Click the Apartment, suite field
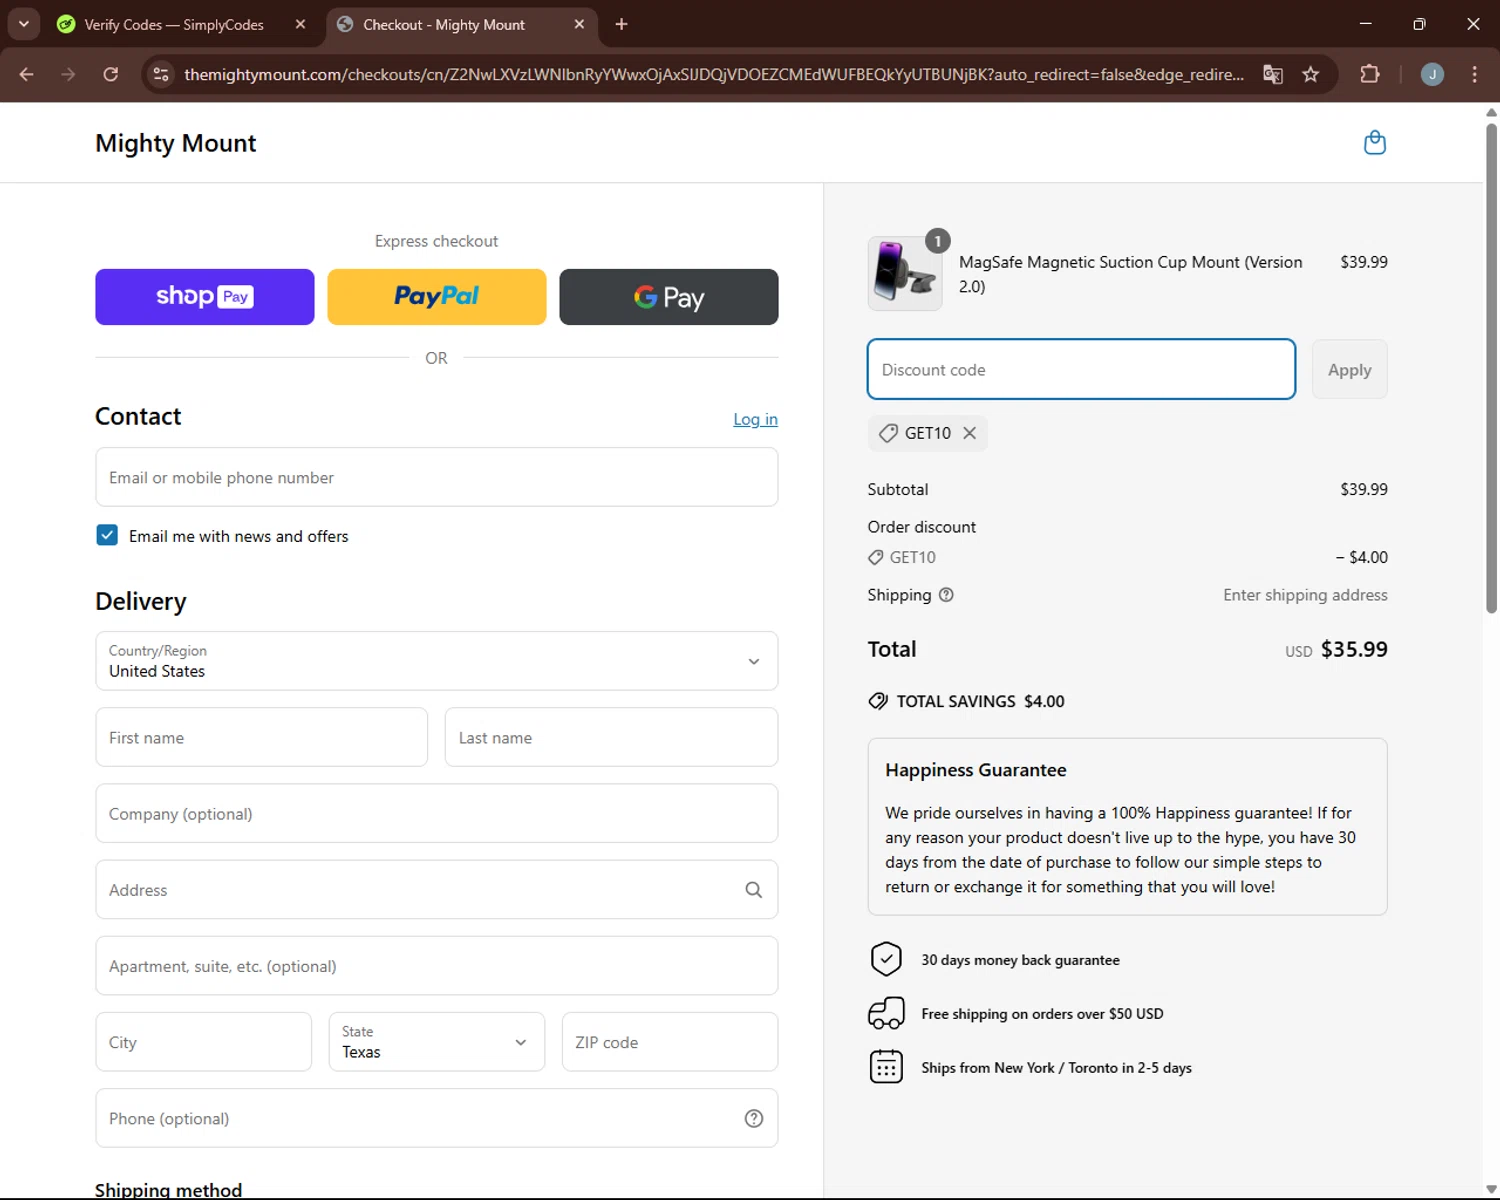Screen dimensions: 1500x1200 point(437,966)
